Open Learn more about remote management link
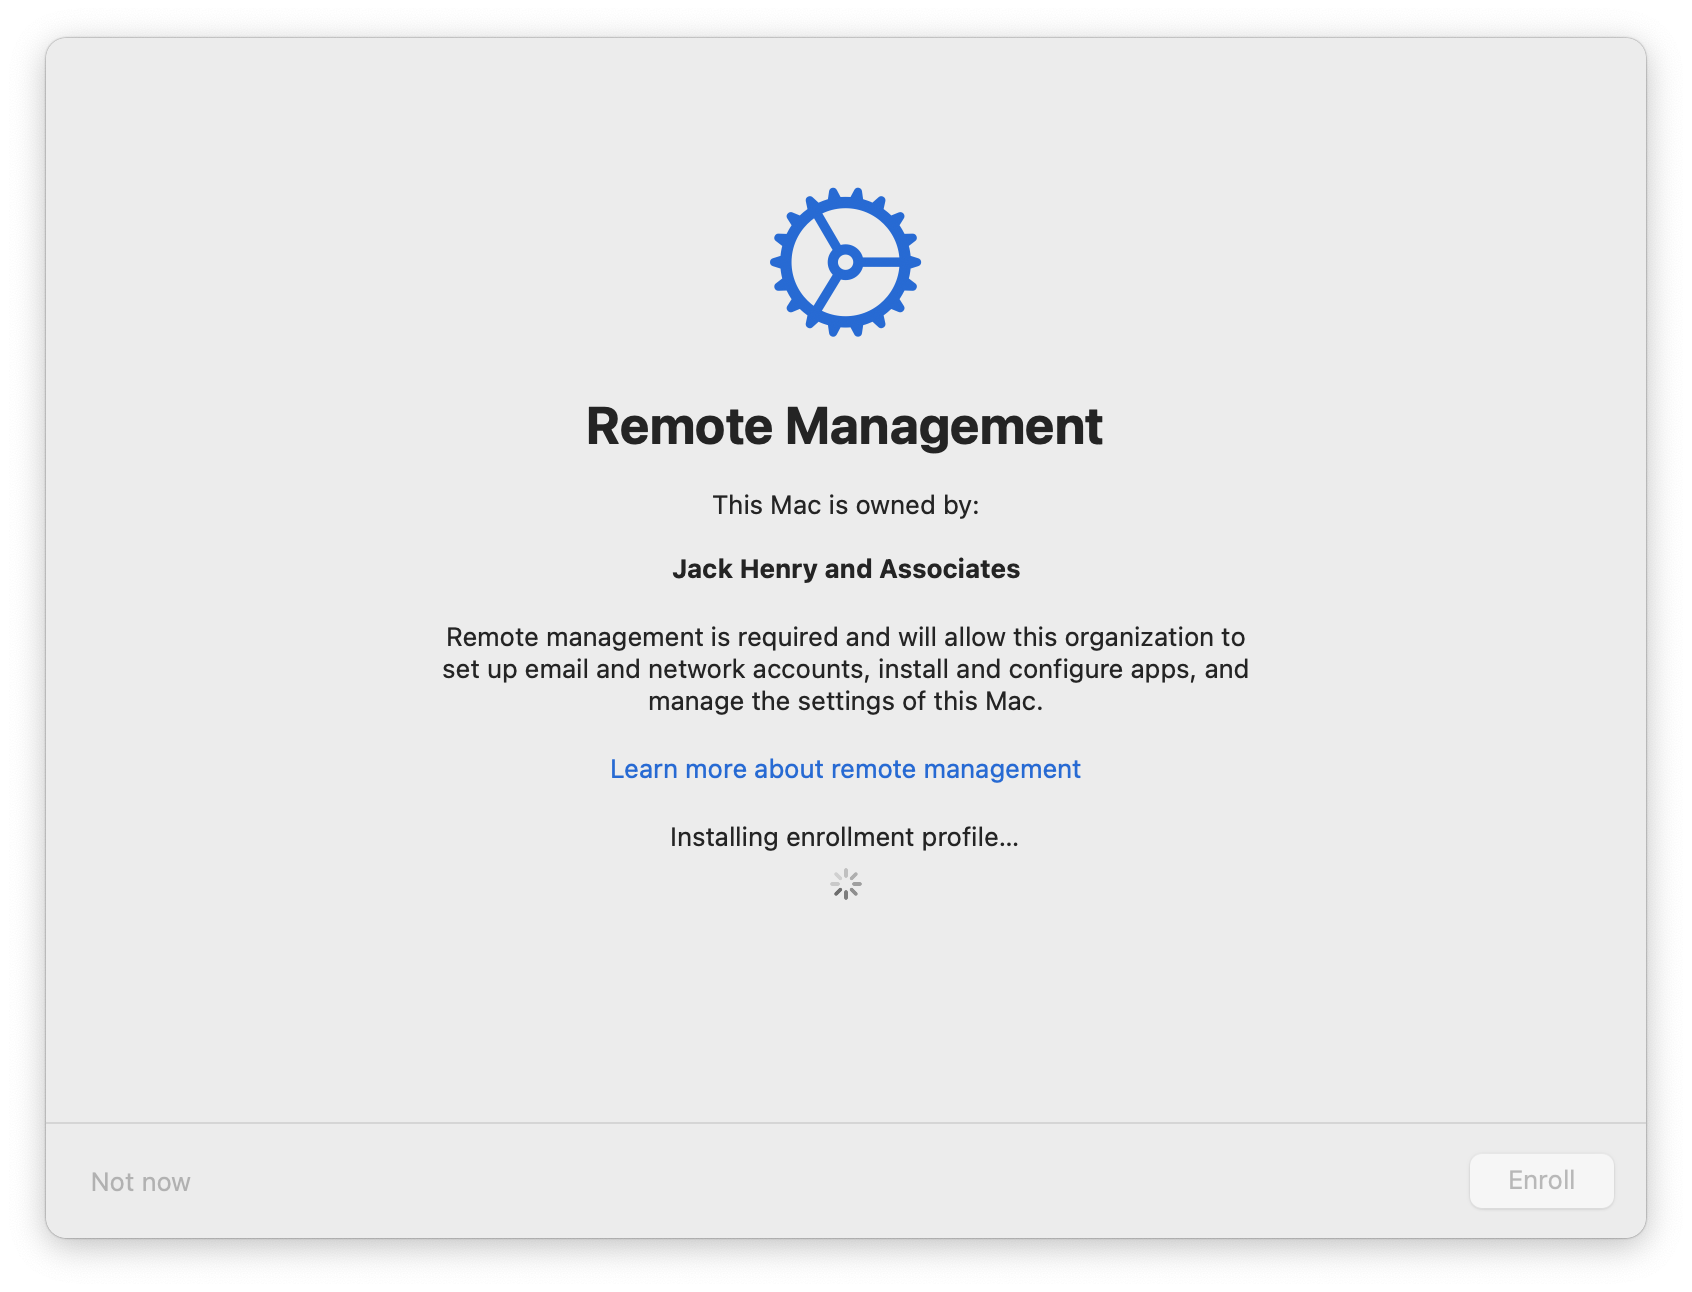Viewport: 1692px width, 1292px height. [845, 769]
